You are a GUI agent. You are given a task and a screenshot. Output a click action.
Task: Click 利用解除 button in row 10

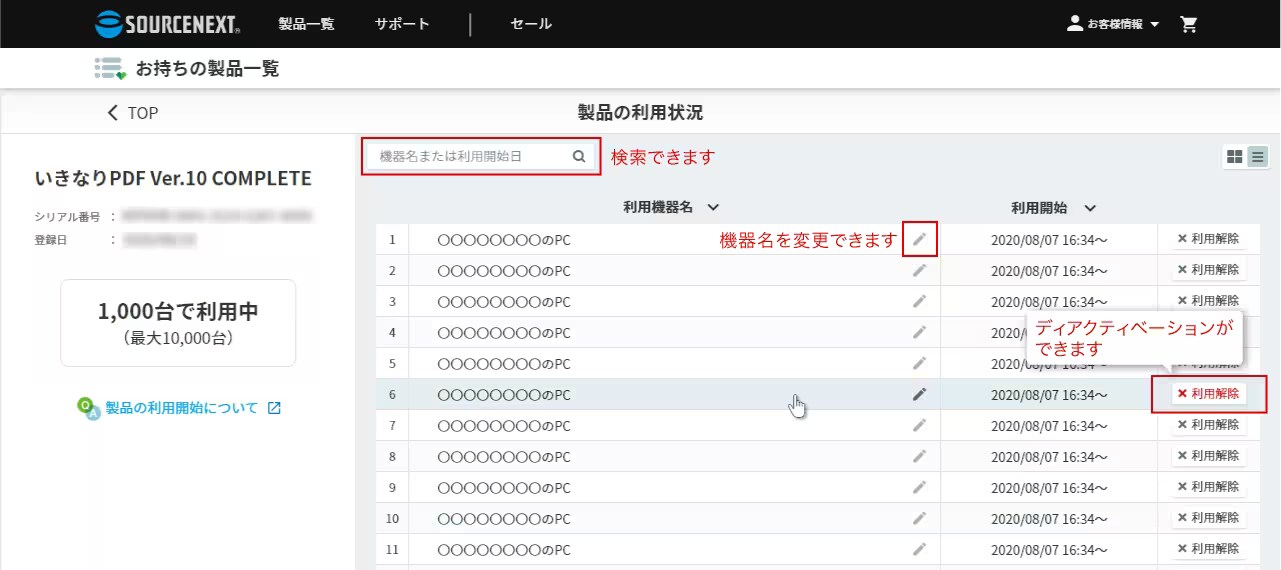coord(1209,518)
